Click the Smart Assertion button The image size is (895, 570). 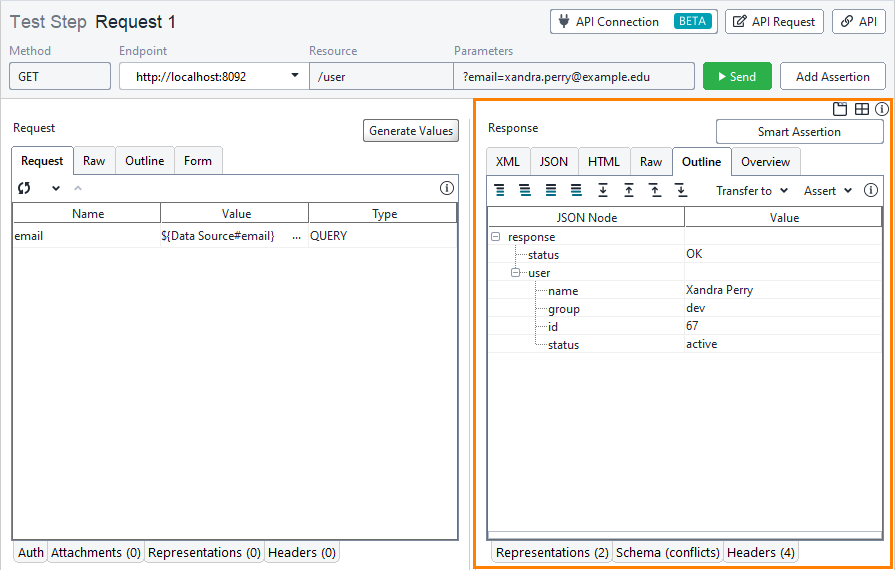click(x=799, y=131)
